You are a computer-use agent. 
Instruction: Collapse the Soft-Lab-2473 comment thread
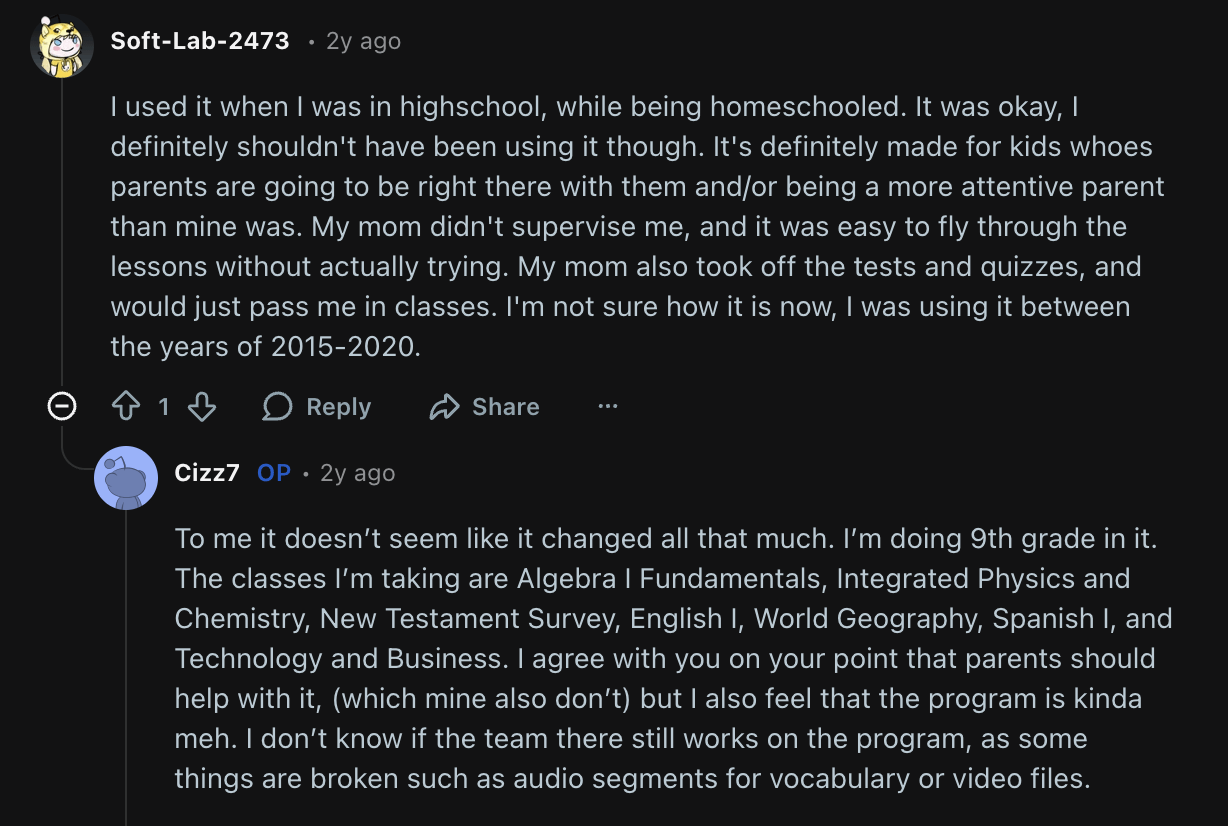62,407
